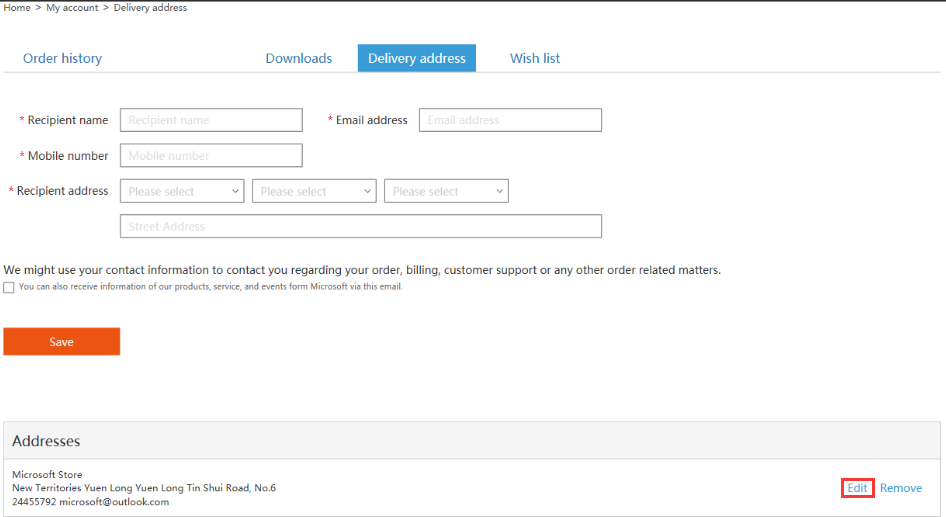Click the Delivery address breadcrumb item
The height and width of the screenshot is (517, 946).
pos(150,8)
